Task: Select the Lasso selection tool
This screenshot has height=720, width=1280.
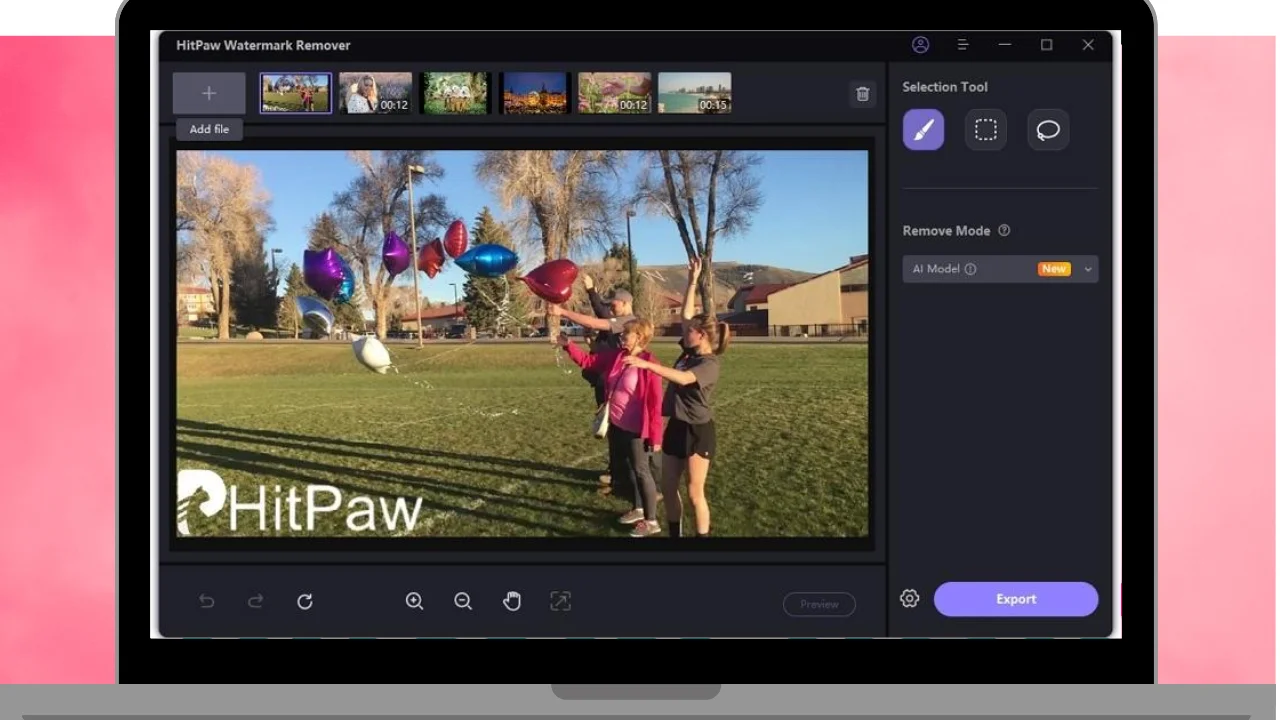Action: 1048,130
